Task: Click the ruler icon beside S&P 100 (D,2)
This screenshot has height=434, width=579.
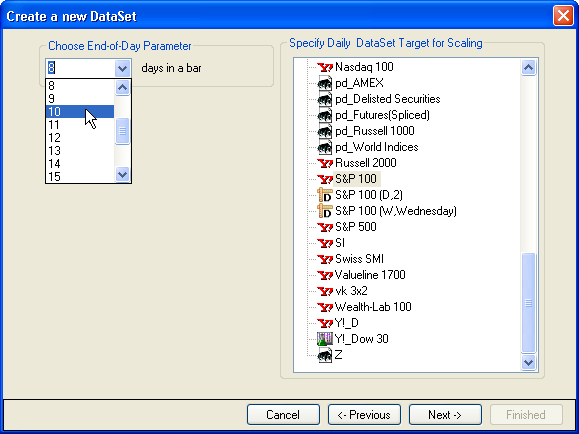Action: pos(325,195)
